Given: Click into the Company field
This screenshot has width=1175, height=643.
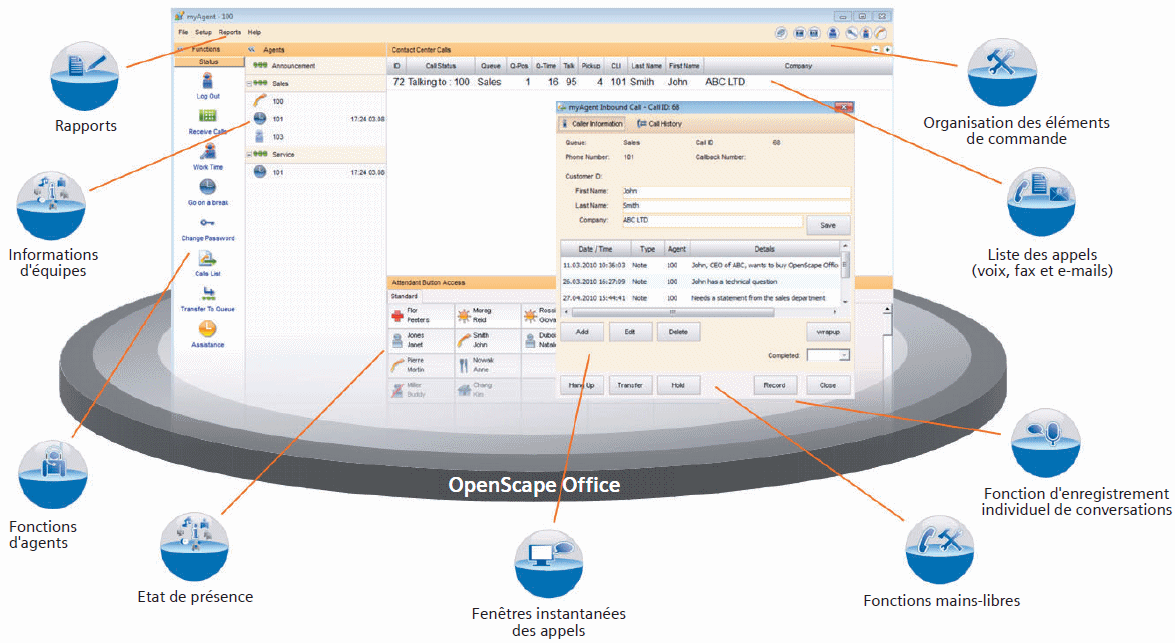Looking at the screenshot, I should [x=712, y=220].
